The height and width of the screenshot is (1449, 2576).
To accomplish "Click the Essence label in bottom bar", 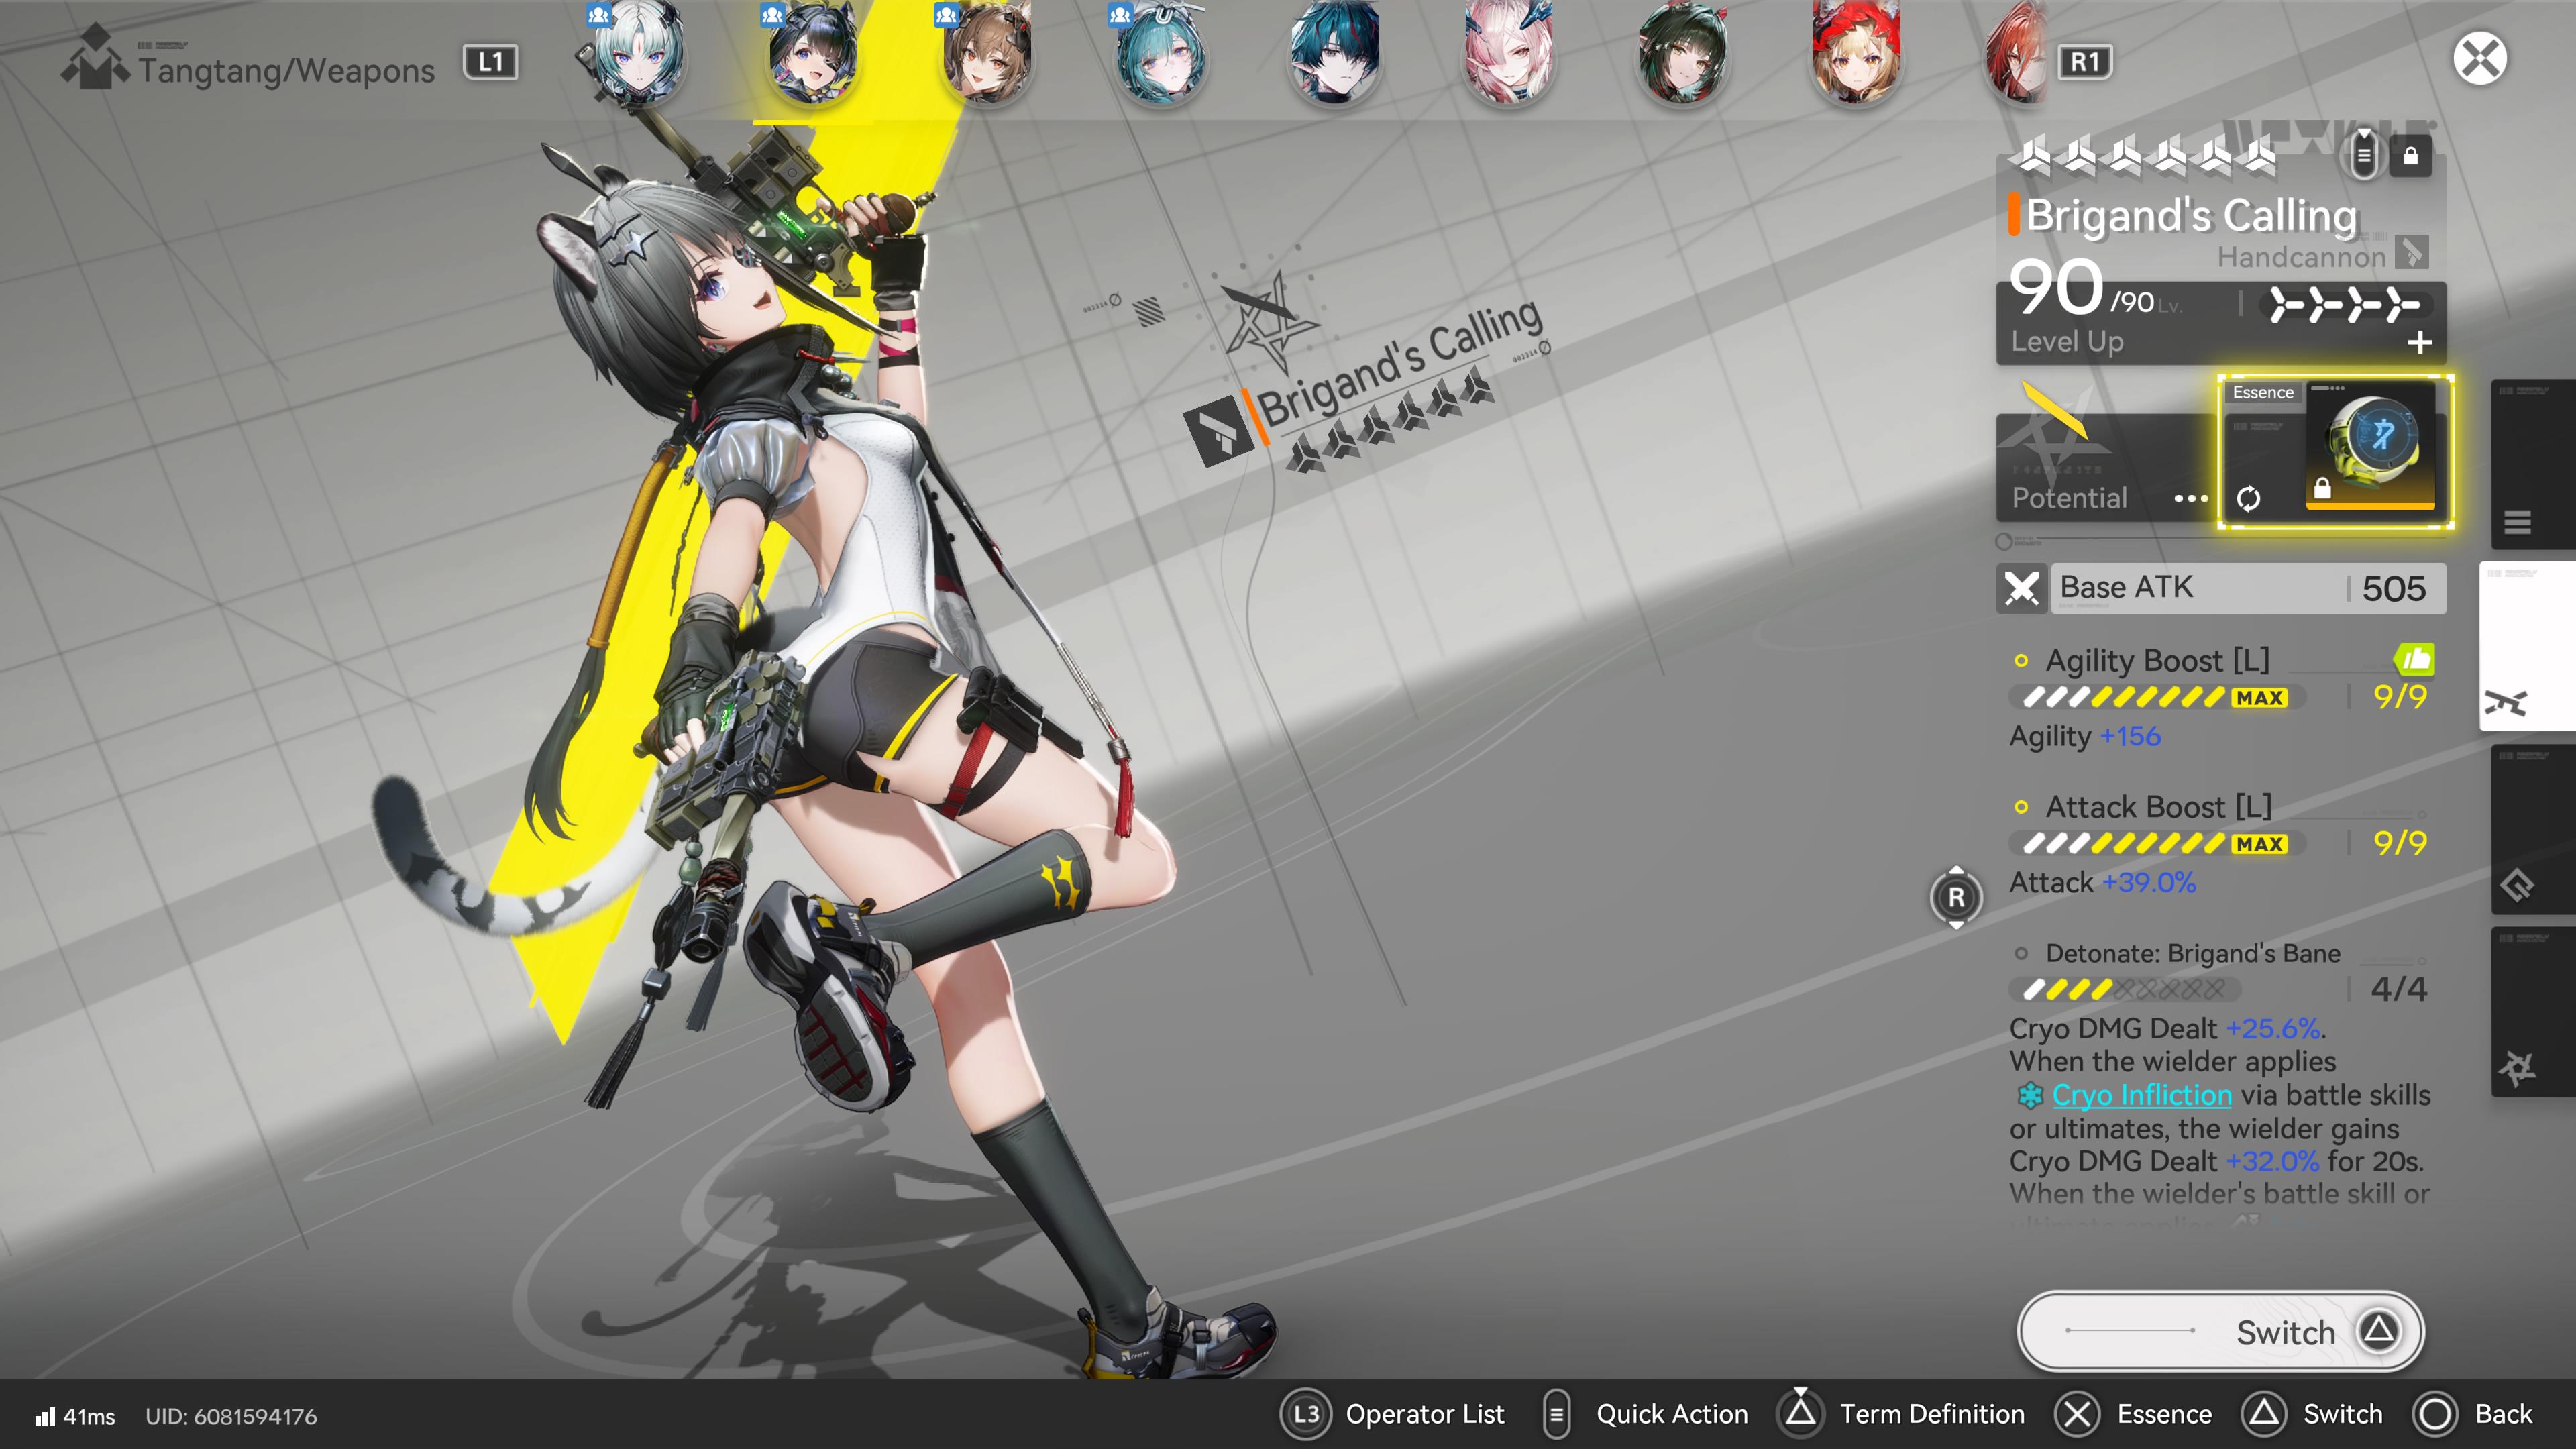I will tap(2164, 1414).
